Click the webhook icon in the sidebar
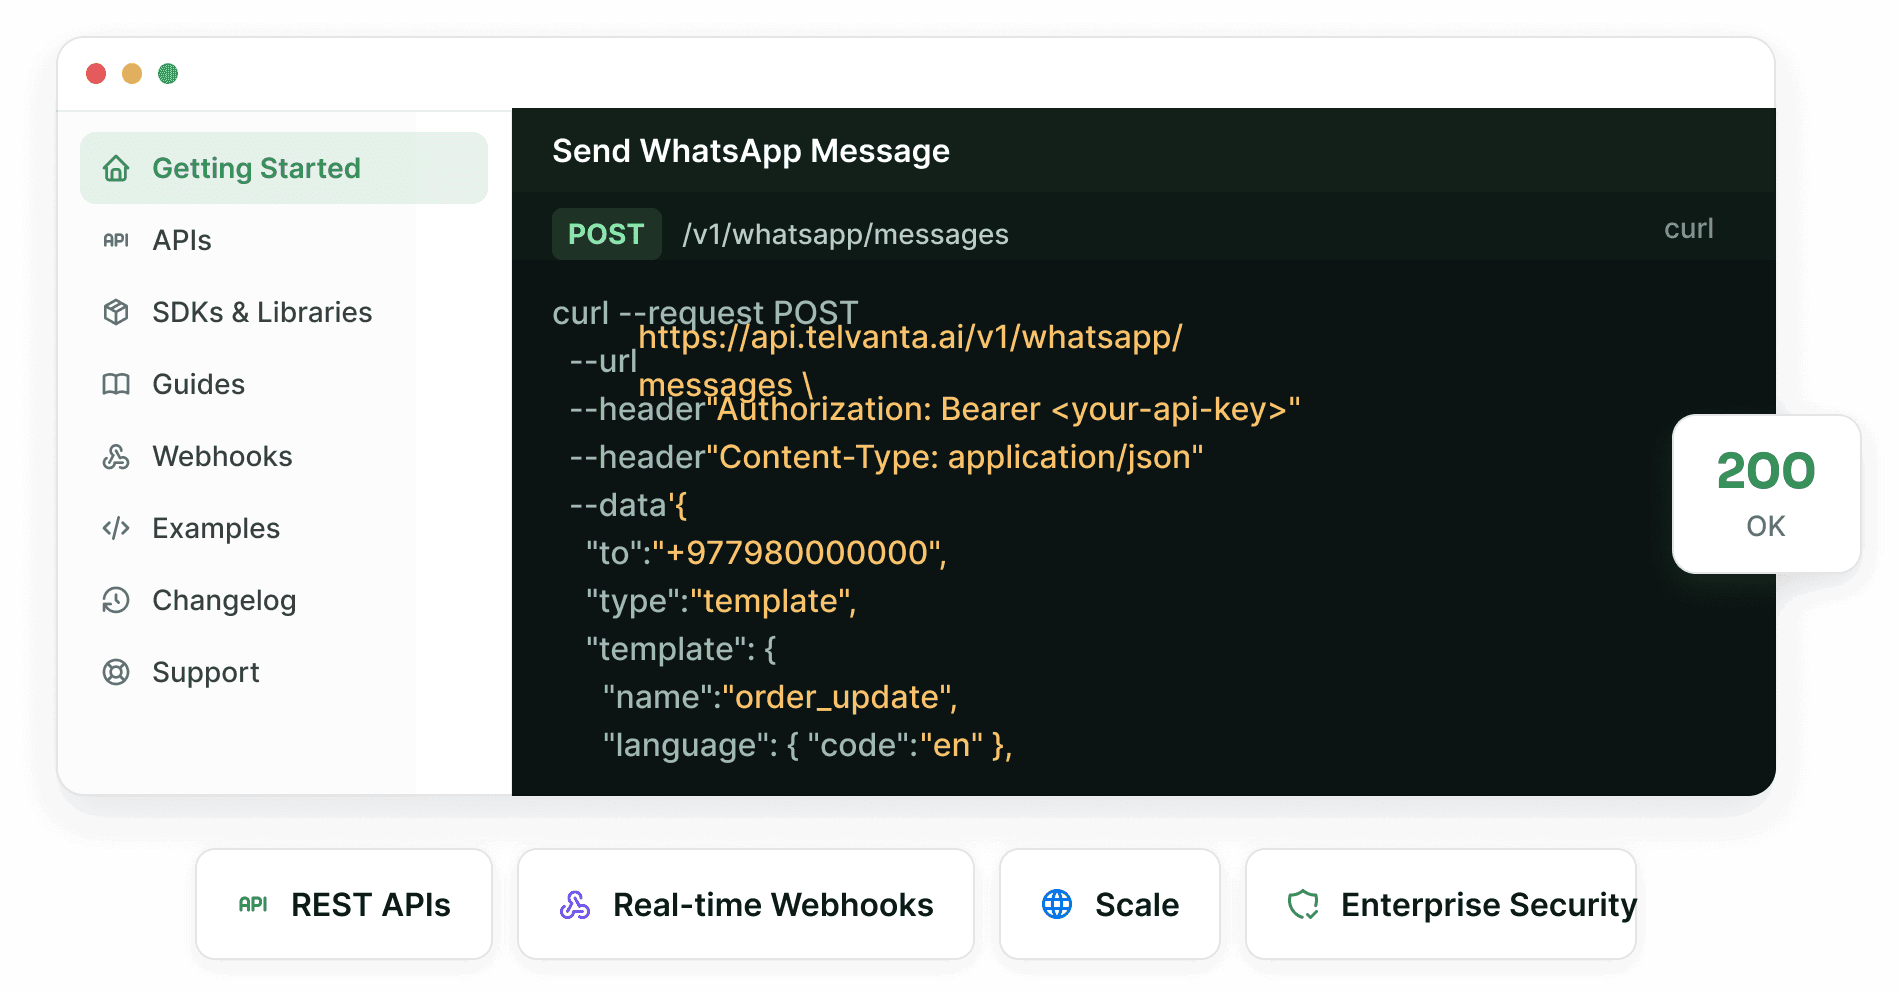This screenshot has height=992, width=1898. click(116, 456)
